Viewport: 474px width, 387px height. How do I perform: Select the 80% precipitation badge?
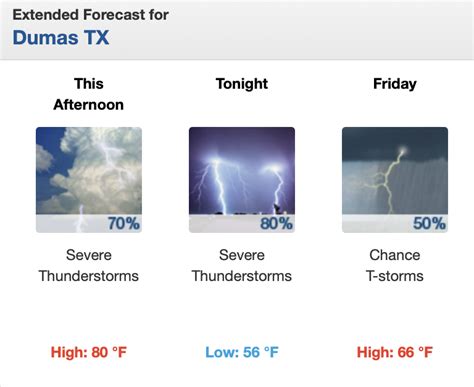(276, 223)
